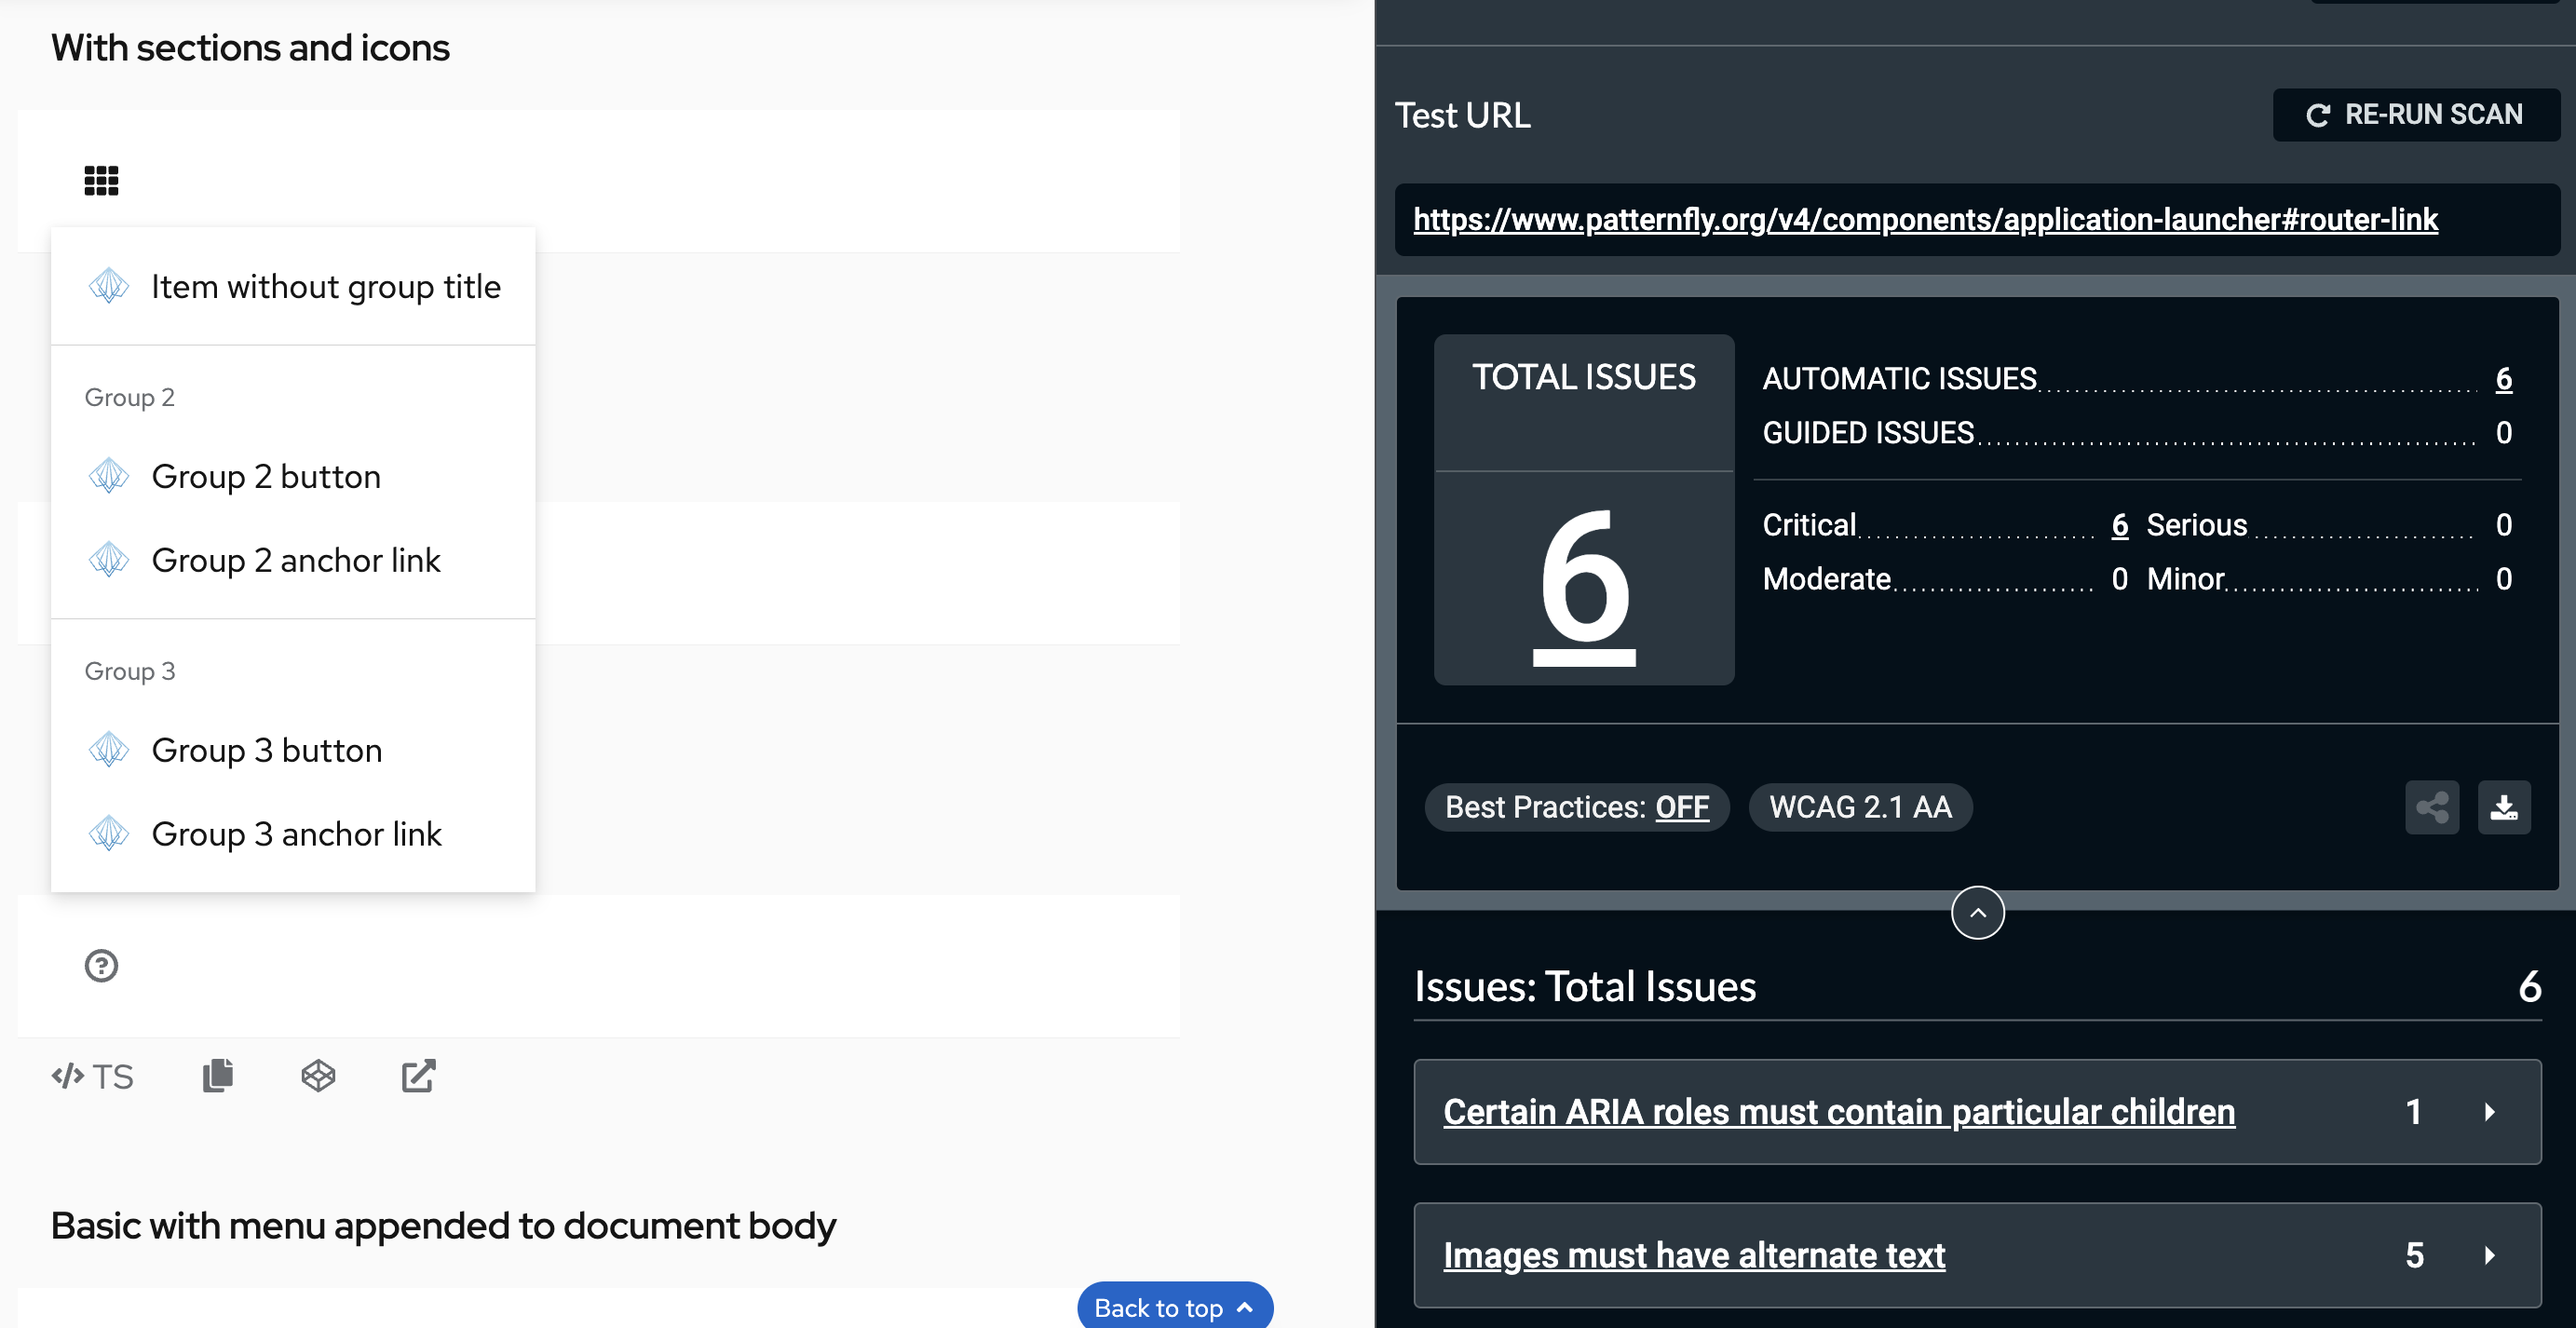Toggle Best Practices OFF setting
The image size is (2576, 1328).
1681,807
